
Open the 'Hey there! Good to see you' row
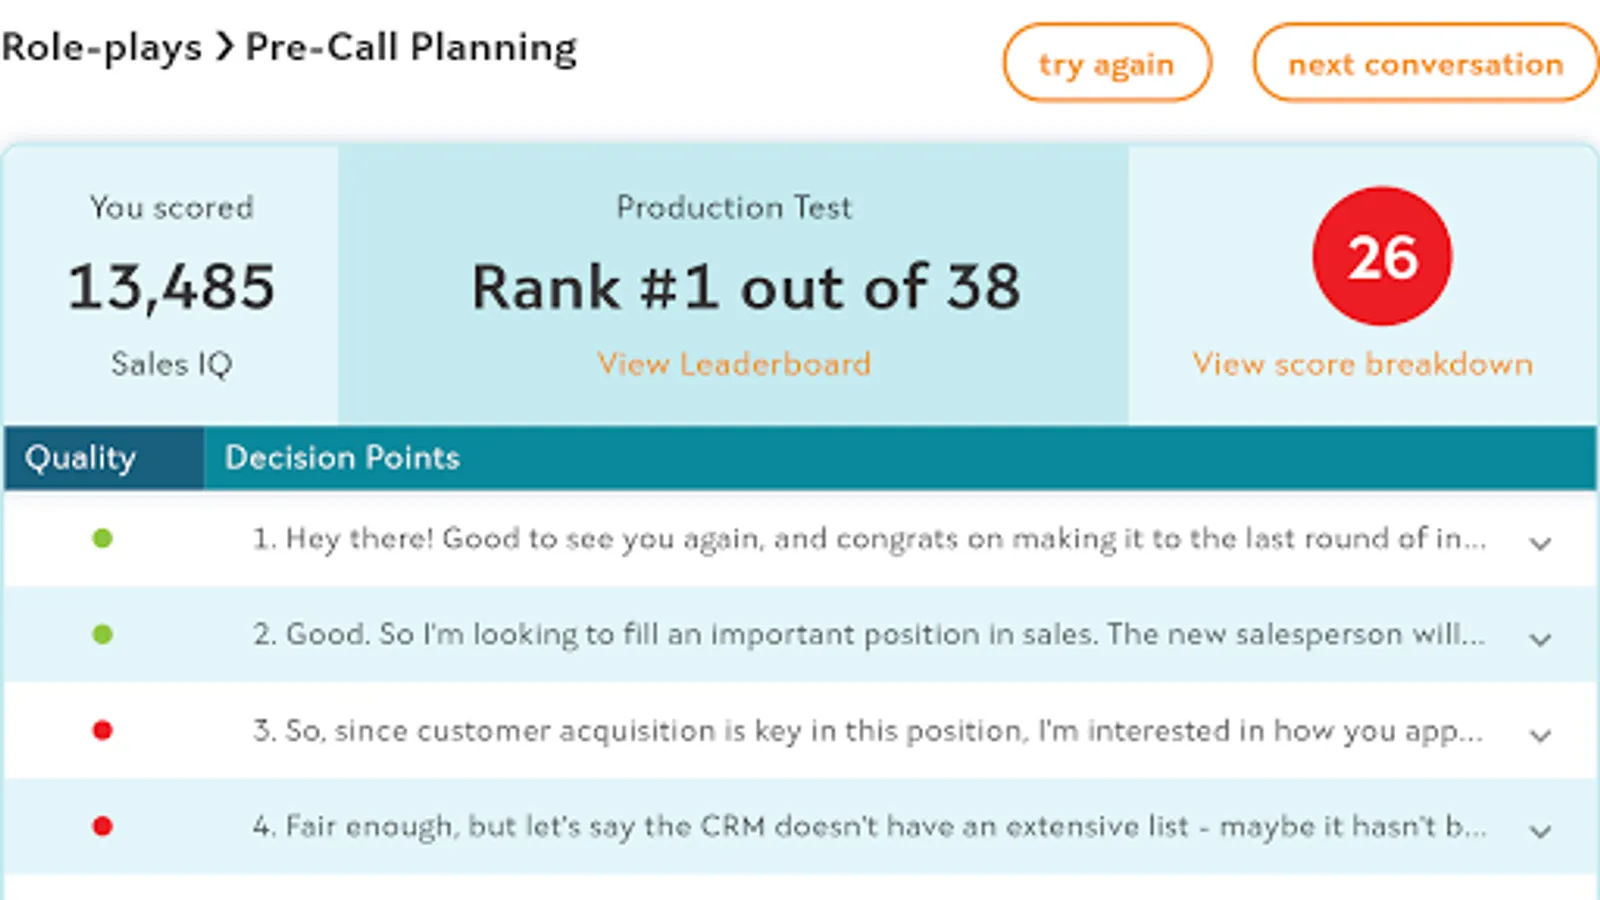tap(868, 539)
